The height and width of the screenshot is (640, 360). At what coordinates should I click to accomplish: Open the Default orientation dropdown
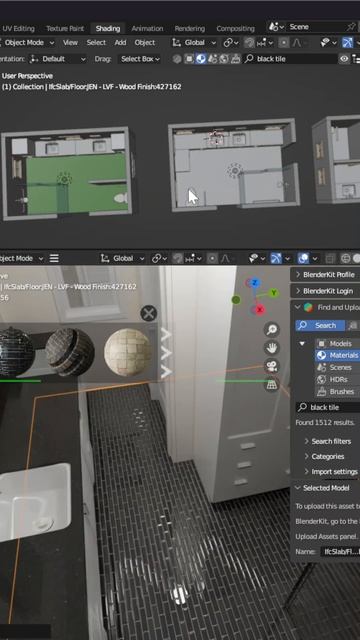point(58,59)
